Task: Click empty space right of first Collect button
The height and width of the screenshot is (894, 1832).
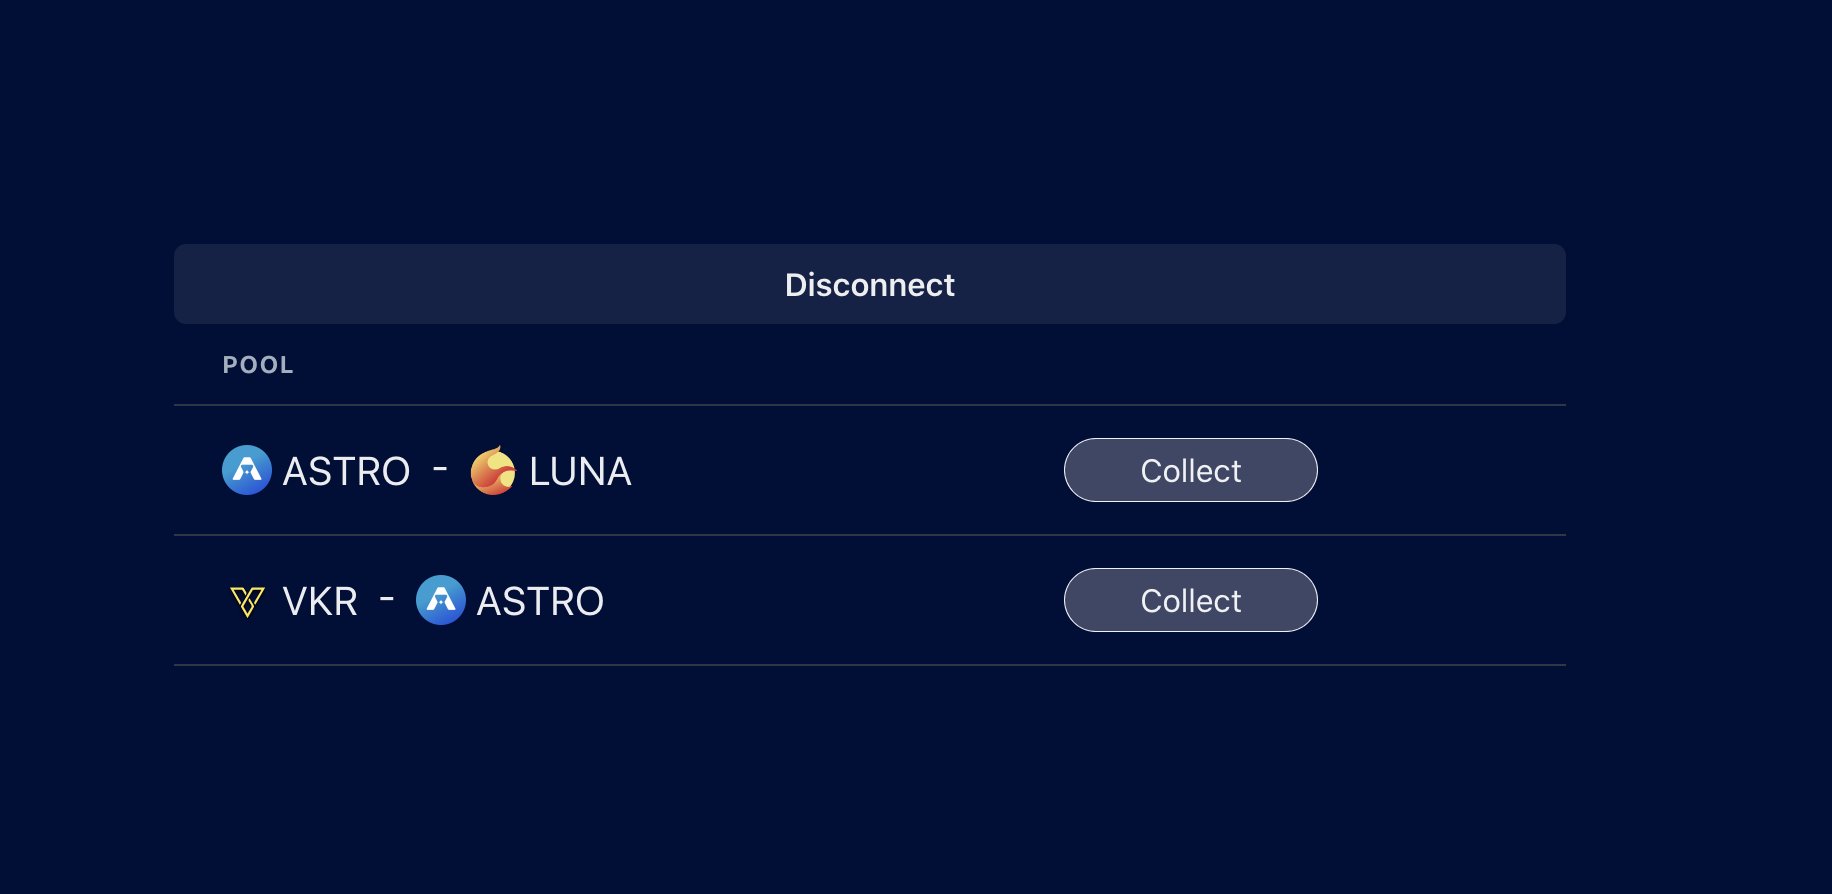Action: click(x=1442, y=470)
